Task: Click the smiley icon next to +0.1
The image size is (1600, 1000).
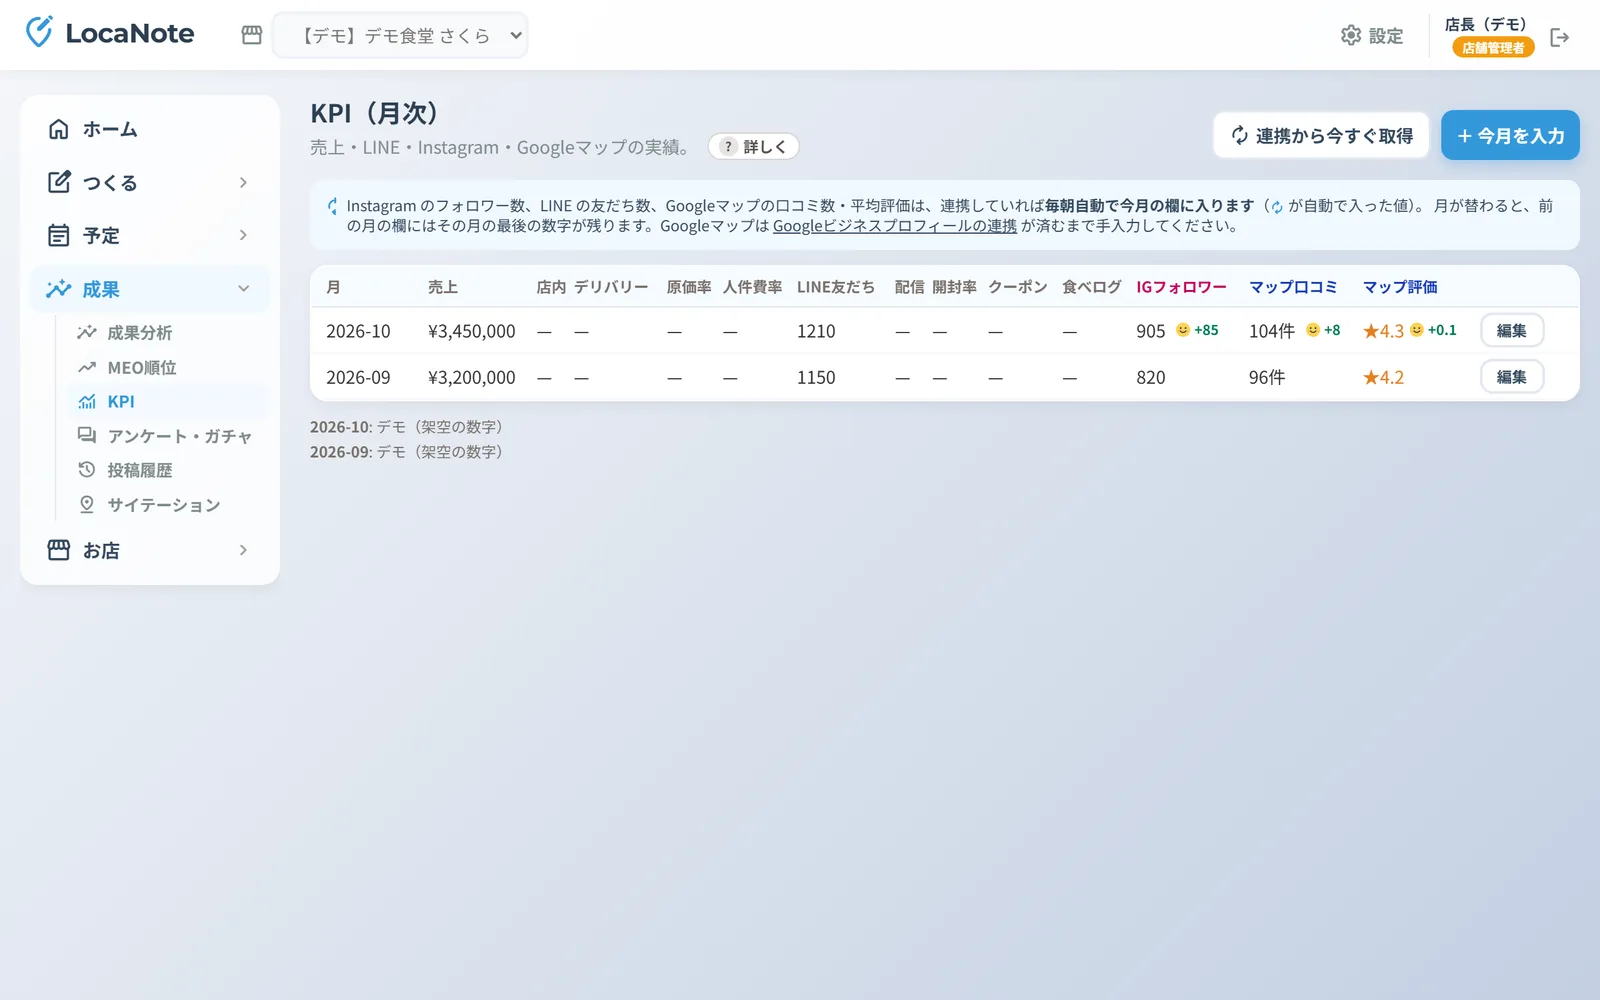Action: coord(1416,330)
